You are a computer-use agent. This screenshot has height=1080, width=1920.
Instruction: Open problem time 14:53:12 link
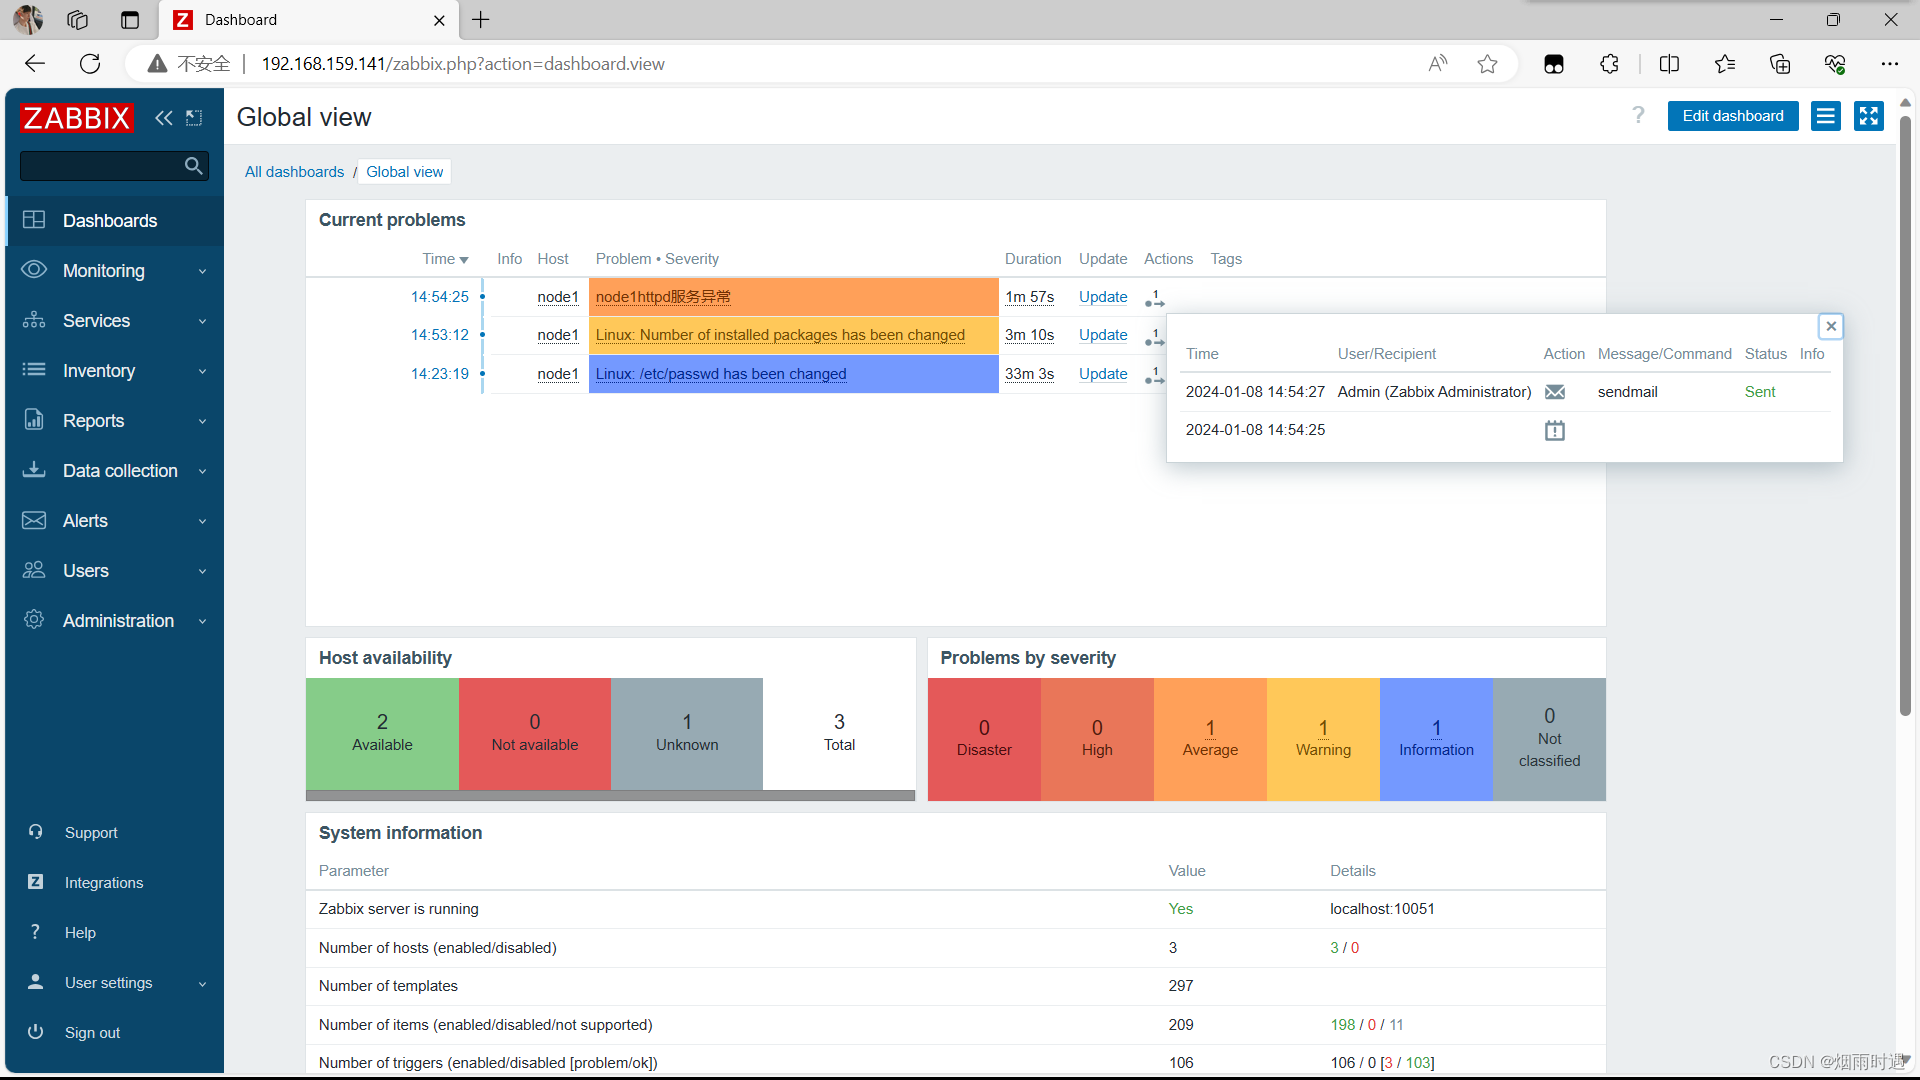[x=439, y=335]
